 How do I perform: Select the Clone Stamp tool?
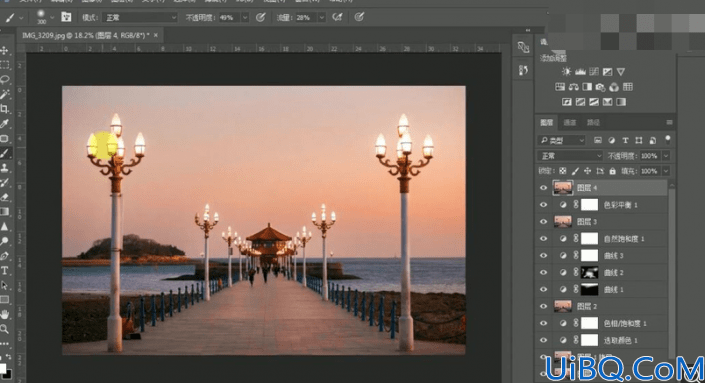click(4, 168)
